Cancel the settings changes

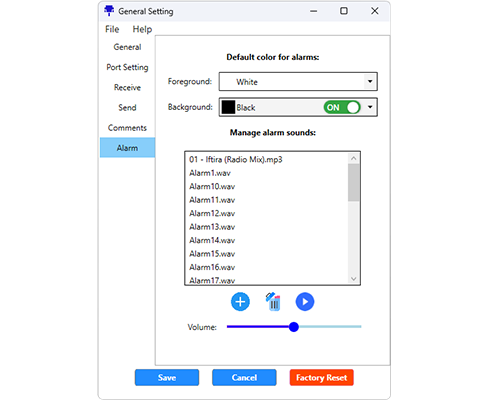(244, 377)
